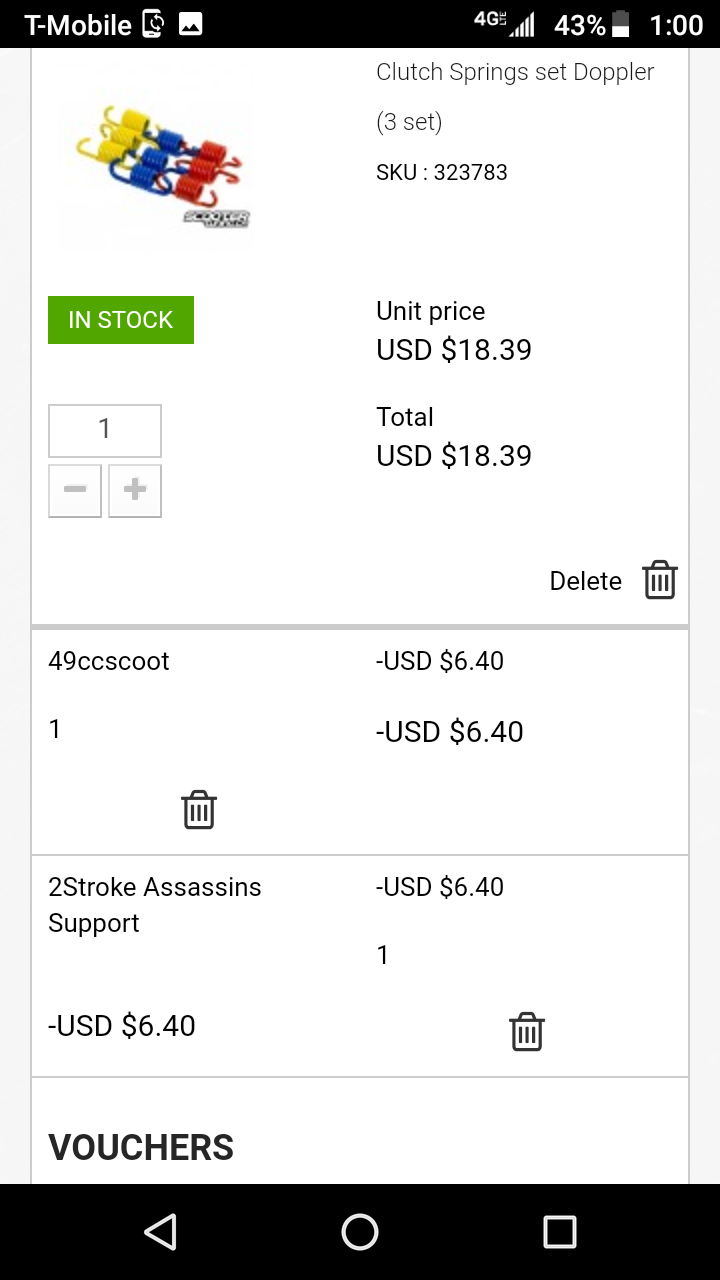720x1280 pixels.
Task: Tap the Android back navigation icon
Action: coord(160,1232)
